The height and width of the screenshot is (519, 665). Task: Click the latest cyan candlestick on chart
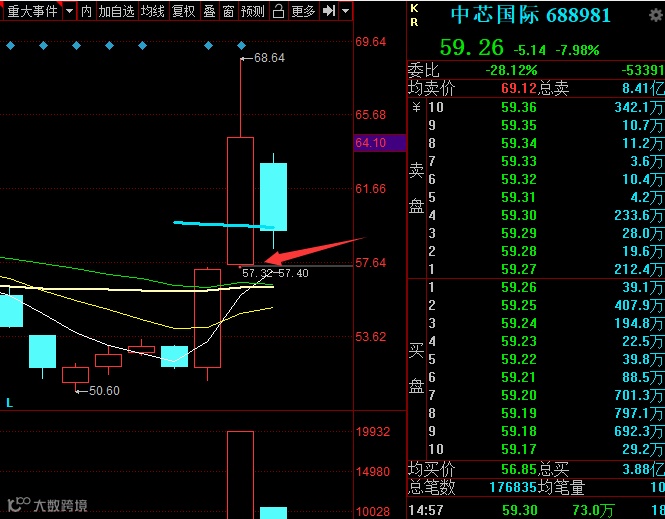[x=274, y=197]
